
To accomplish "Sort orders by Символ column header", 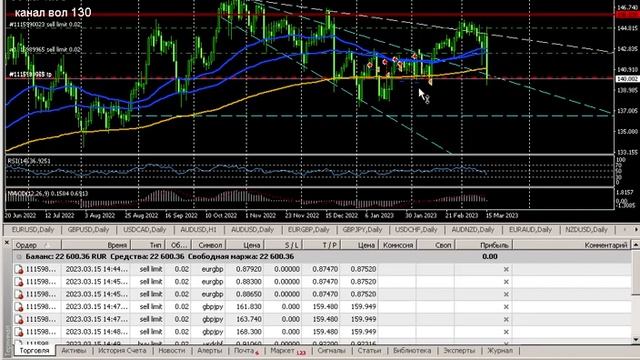I will click(208, 245).
